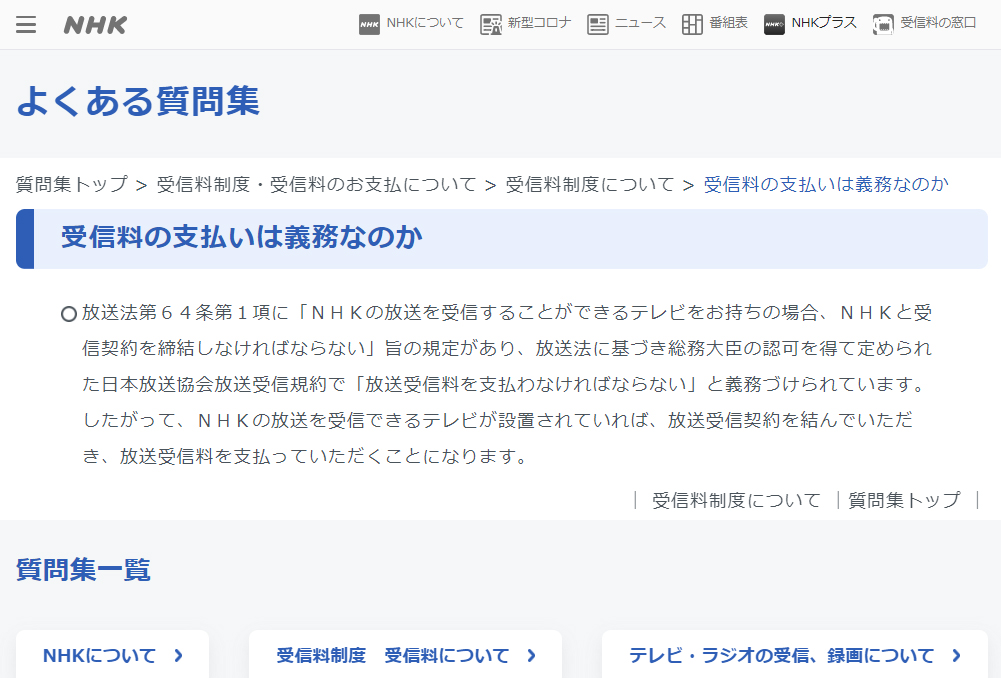Open the hamburger menu

point(26,25)
